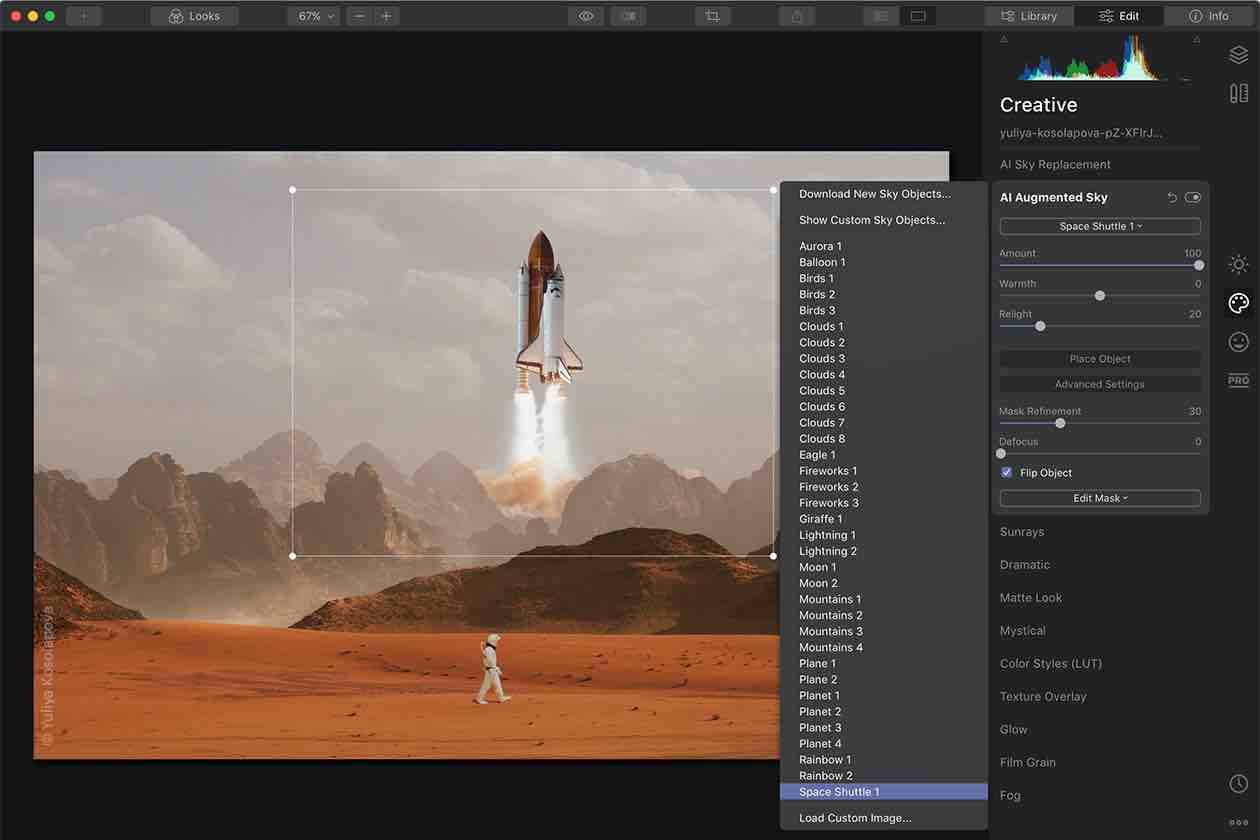The width and height of the screenshot is (1260, 840).
Task: Open the Layers panel icon
Action: tap(1238, 55)
